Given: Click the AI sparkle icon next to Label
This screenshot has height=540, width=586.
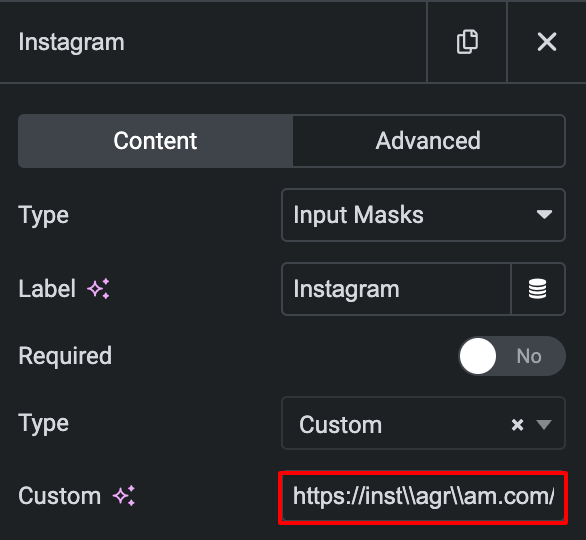Looking at the screenshot, I should coord(99,288).
